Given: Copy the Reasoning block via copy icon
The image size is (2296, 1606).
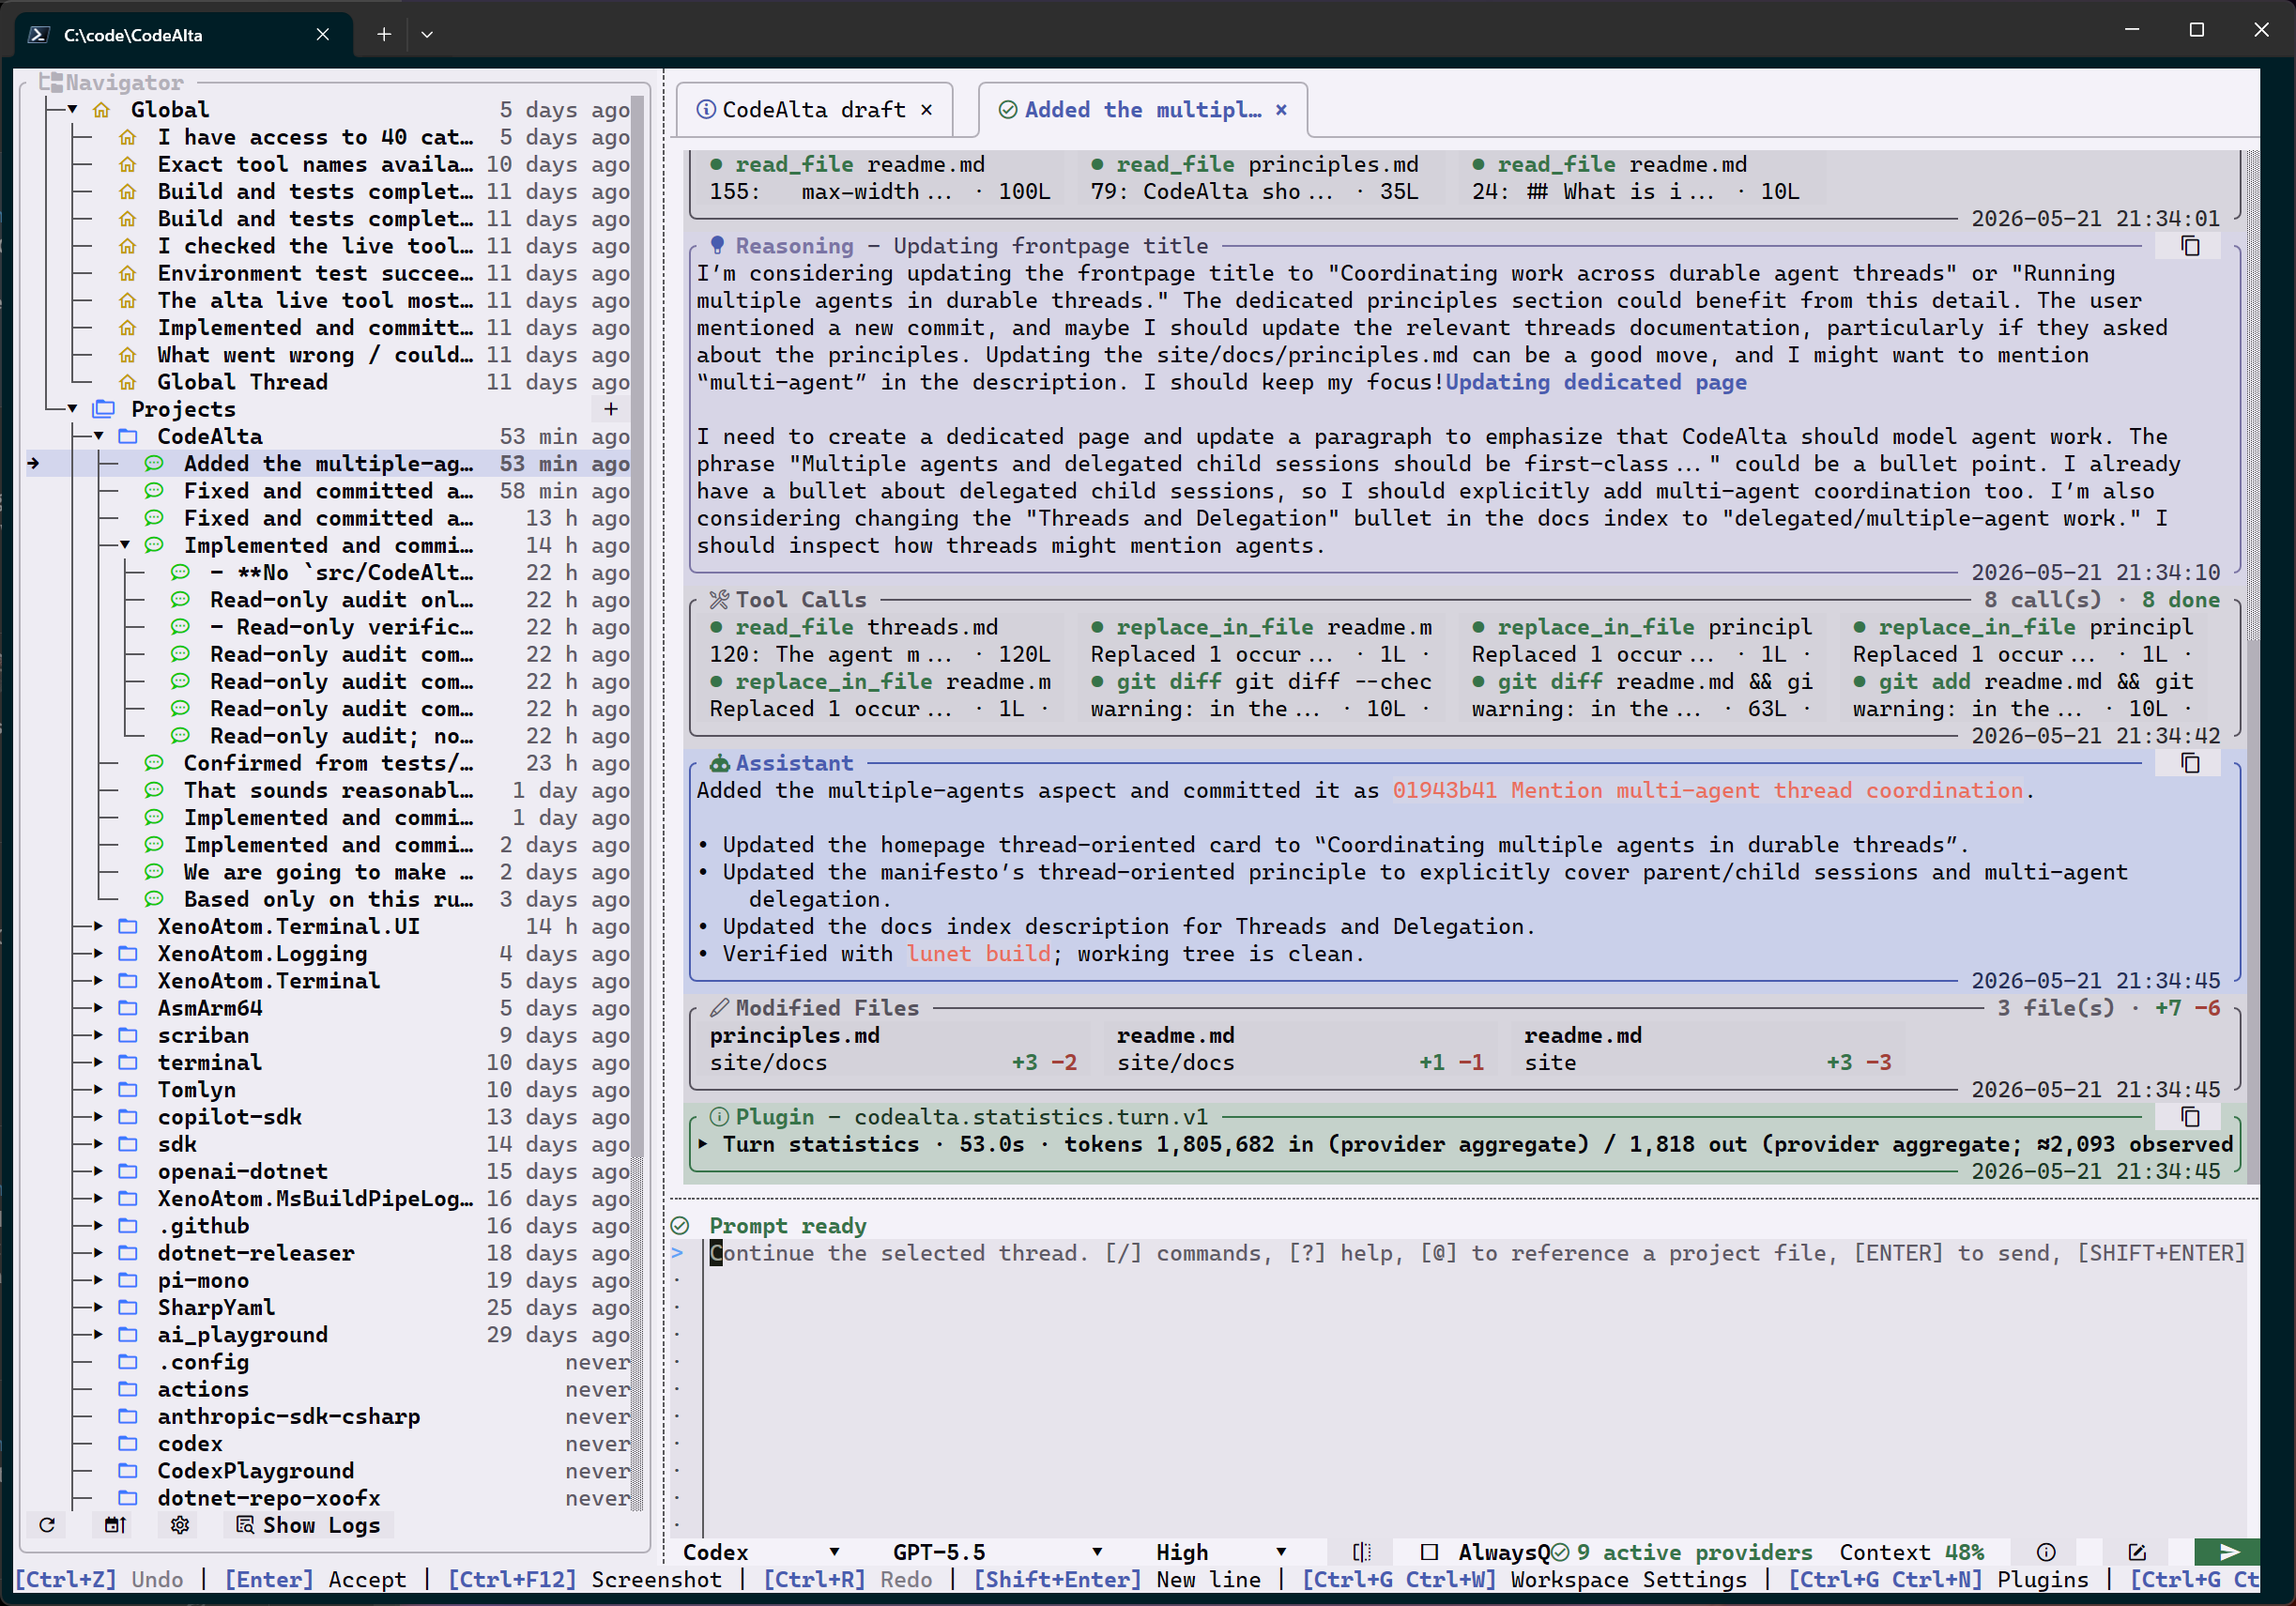Looking at the screenshot, I should pos(2190,246).
